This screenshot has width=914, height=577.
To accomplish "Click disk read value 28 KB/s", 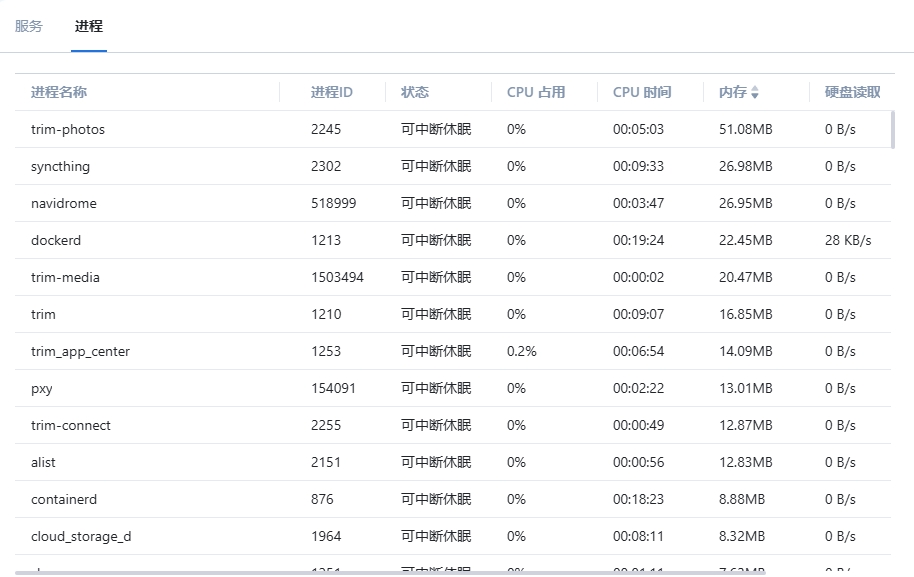I will tap(848, 240).
